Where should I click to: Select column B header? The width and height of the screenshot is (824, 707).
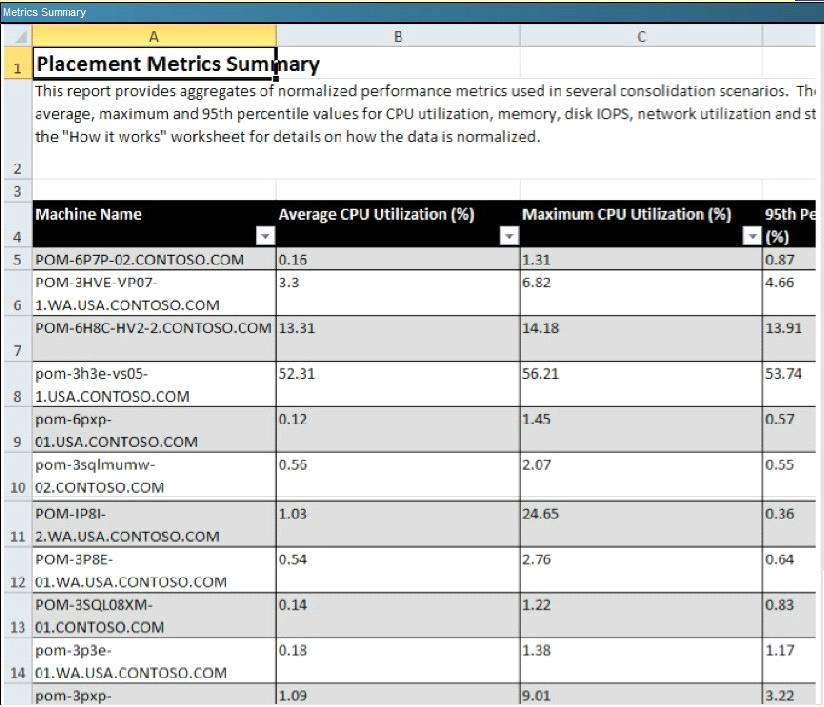(398, 36)
